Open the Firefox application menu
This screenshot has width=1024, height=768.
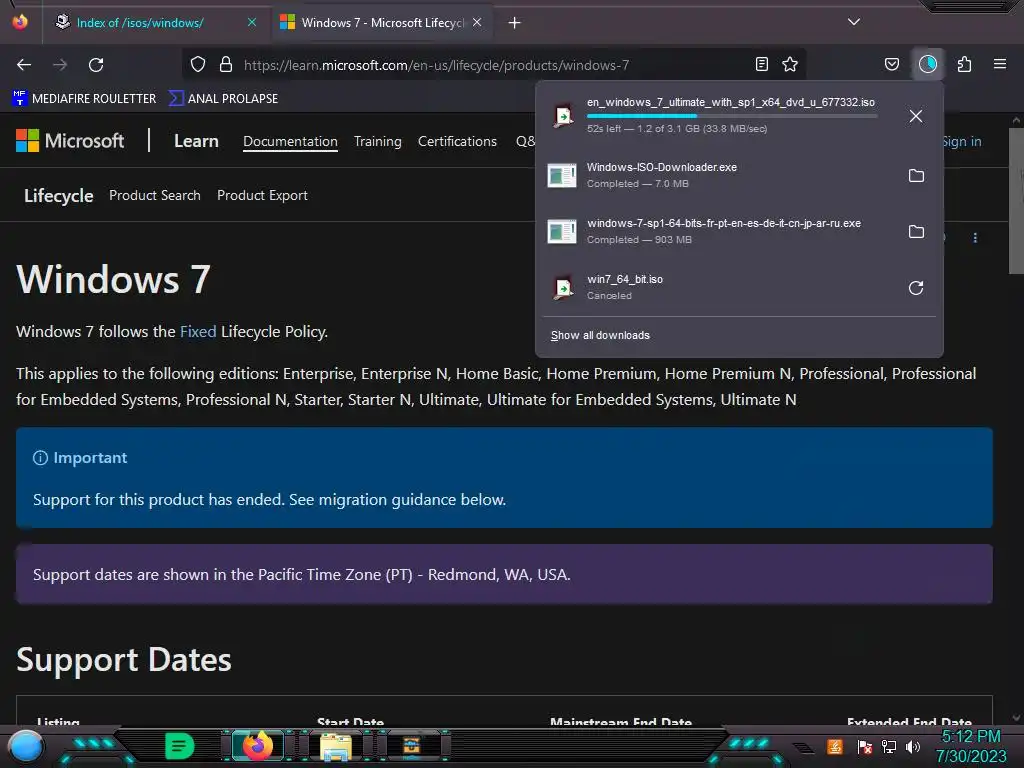[x=1000, y=64]
